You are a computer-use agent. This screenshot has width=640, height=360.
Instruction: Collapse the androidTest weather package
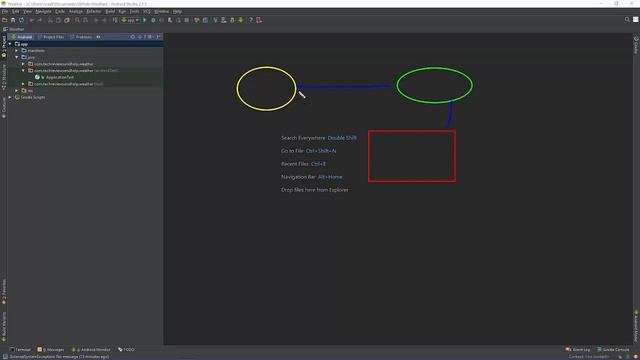point(23,71)
